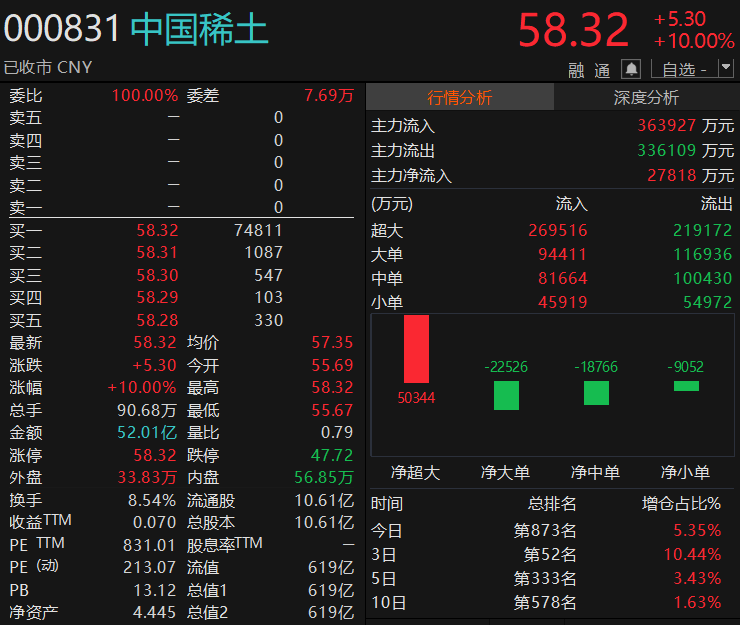The width and height of the screenshot is (740, 625).
Task: Click 内盘 value 56.85万
Action: (324, 477)
